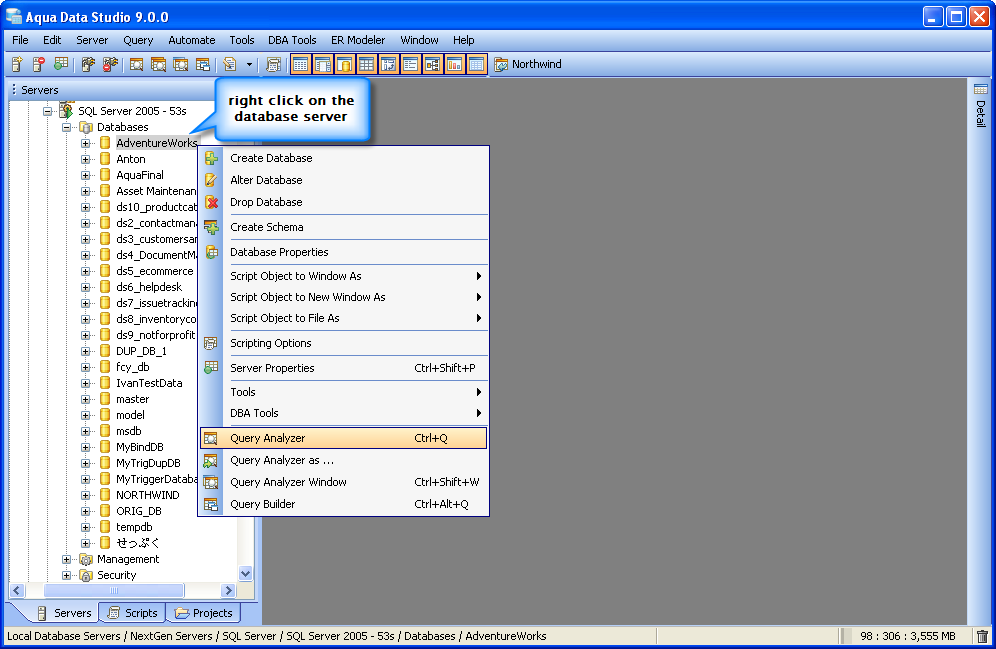
Task: Open the DBA Tools menu bar item
Action: (x=292, y=40)
